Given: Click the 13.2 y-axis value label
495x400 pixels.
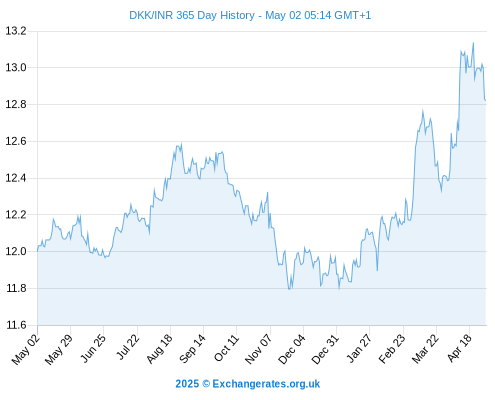Looking at the screenshot, I should 16,31.
